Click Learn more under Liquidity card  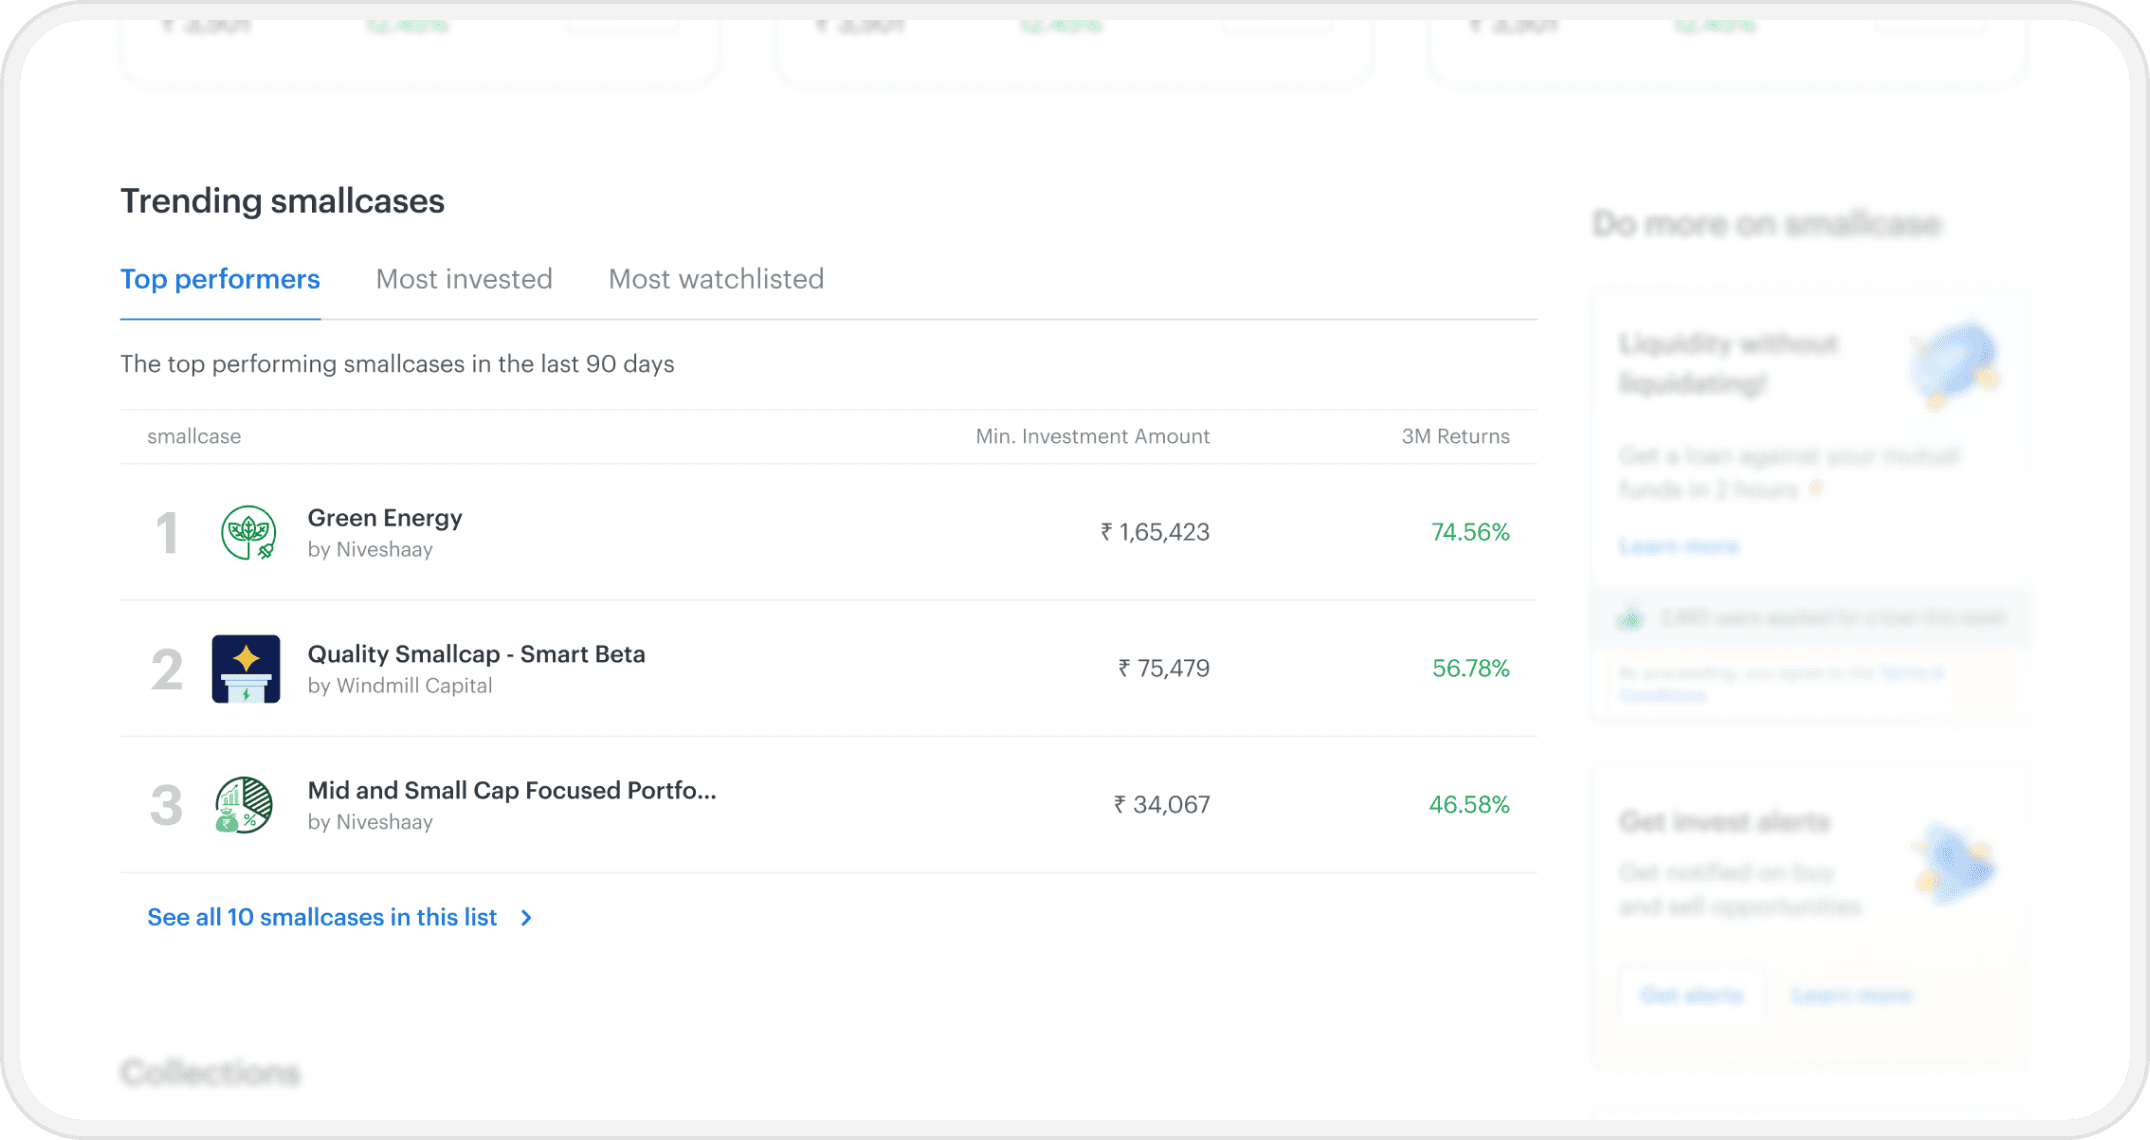(1678, 547)
